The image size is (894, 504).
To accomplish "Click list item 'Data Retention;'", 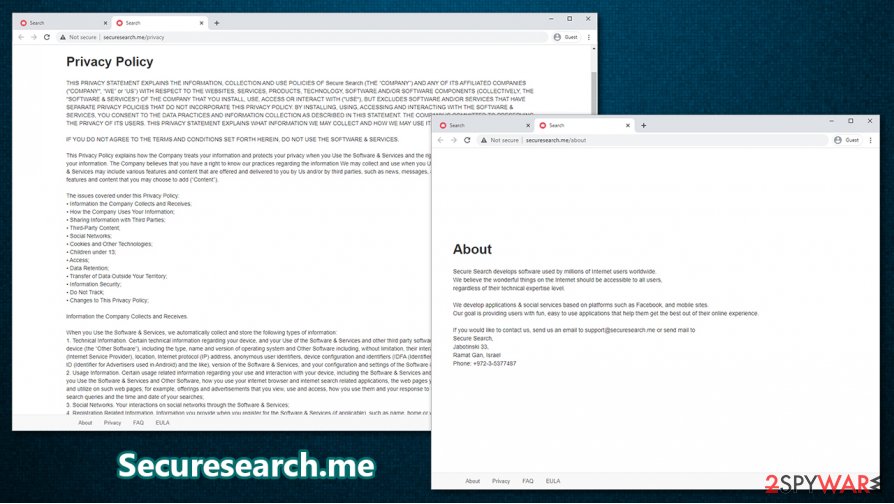I will pos(88,268).
